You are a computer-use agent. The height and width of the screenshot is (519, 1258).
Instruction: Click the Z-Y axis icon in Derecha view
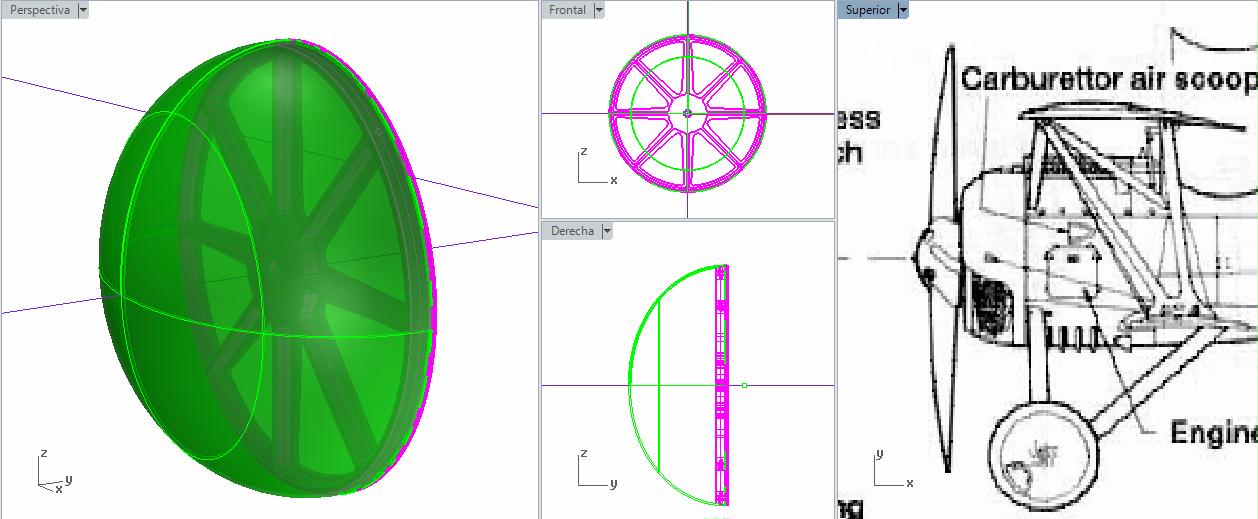(596, 472)
